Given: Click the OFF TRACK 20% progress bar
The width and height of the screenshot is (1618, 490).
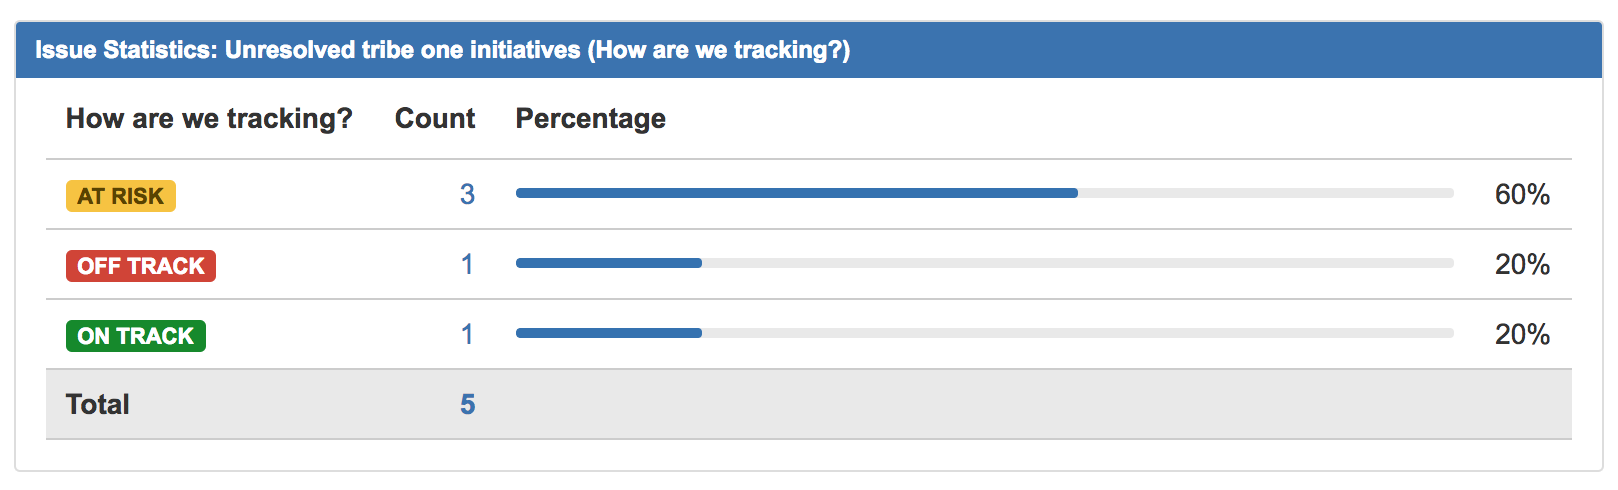Looking at the screenshot, I should click(x=985, y=263).
